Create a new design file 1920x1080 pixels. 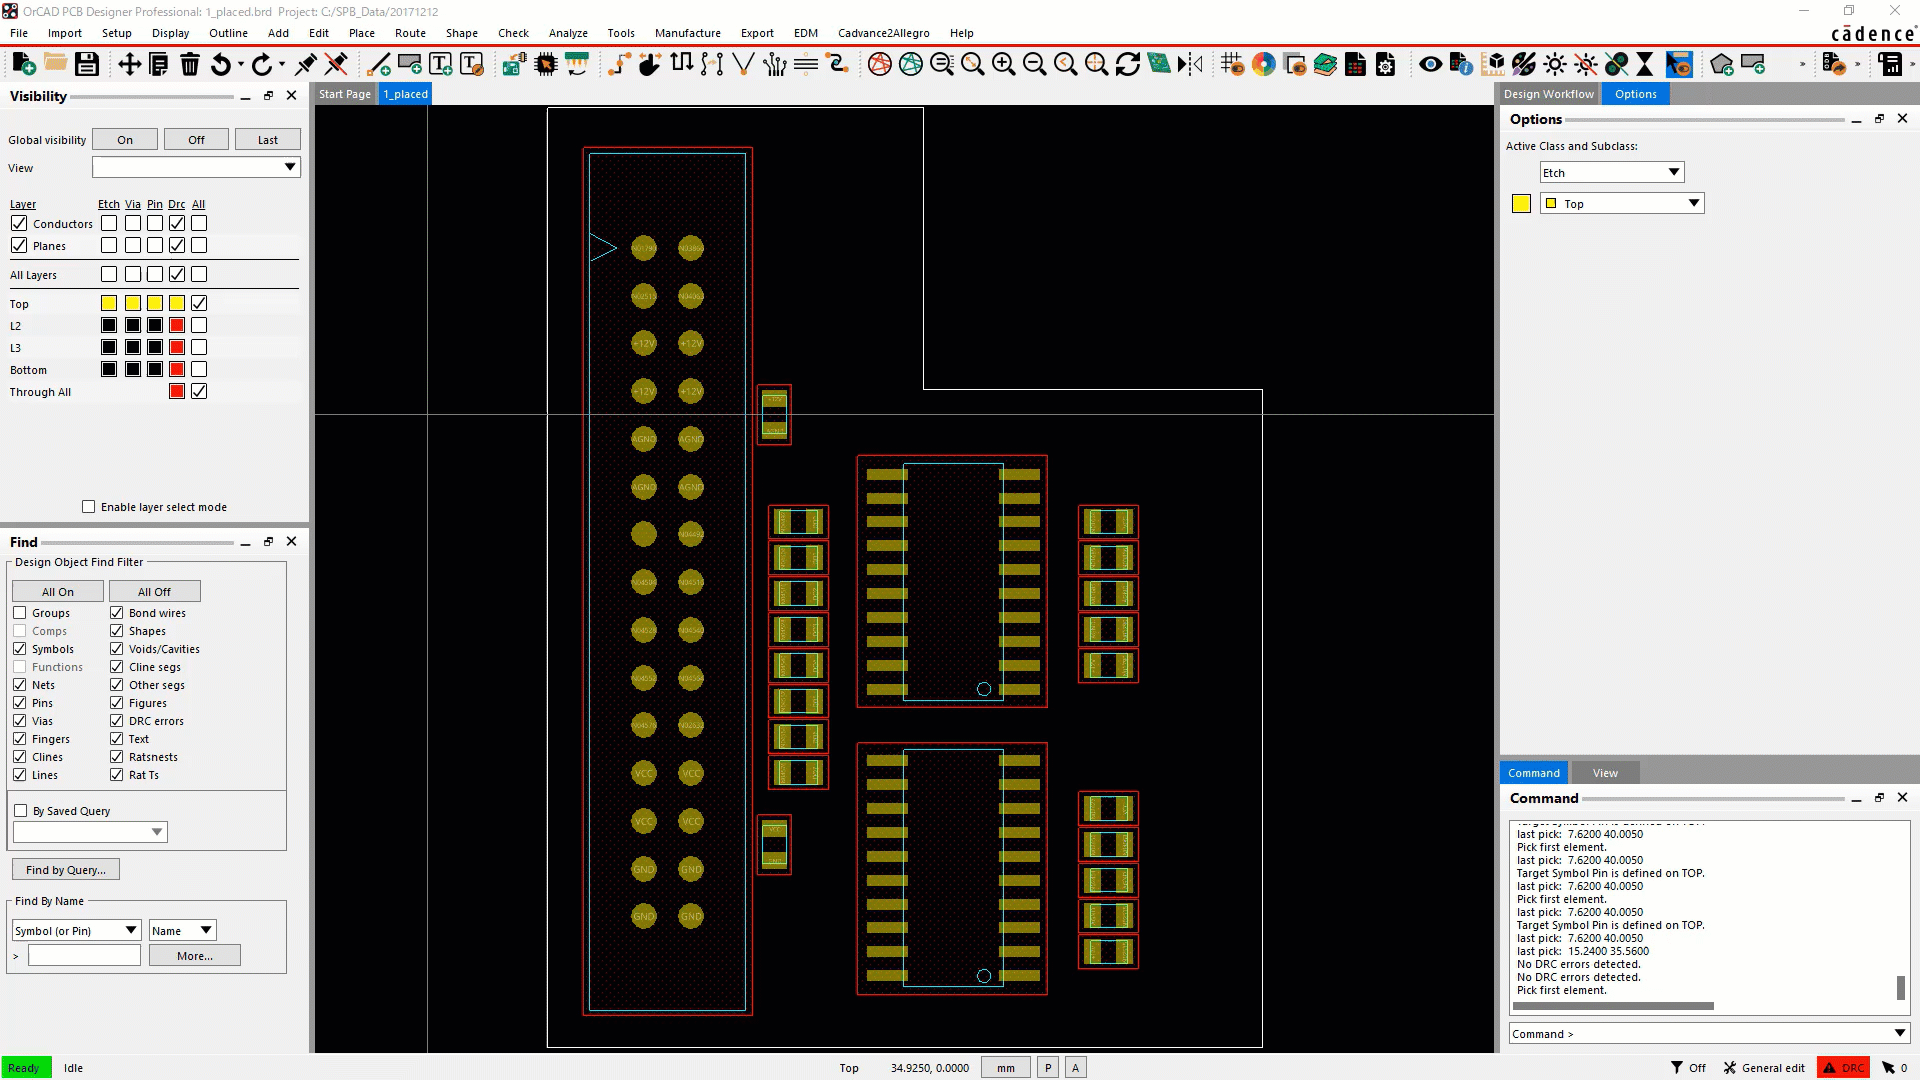pos(24,64)
